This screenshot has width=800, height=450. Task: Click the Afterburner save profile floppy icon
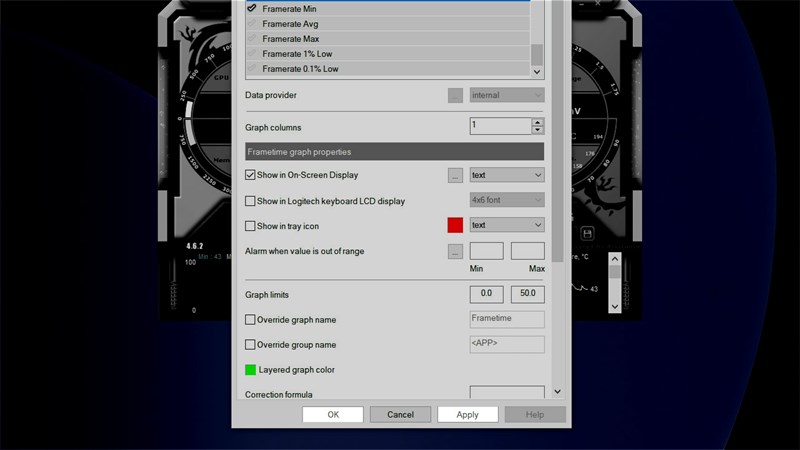tap(587, 234)
